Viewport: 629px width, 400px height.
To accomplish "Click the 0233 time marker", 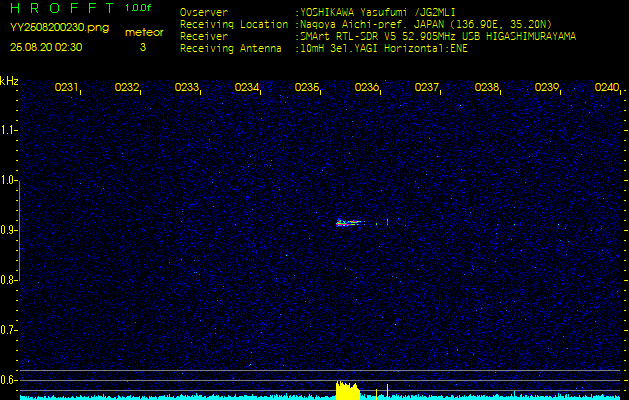I will click(187, 87).
